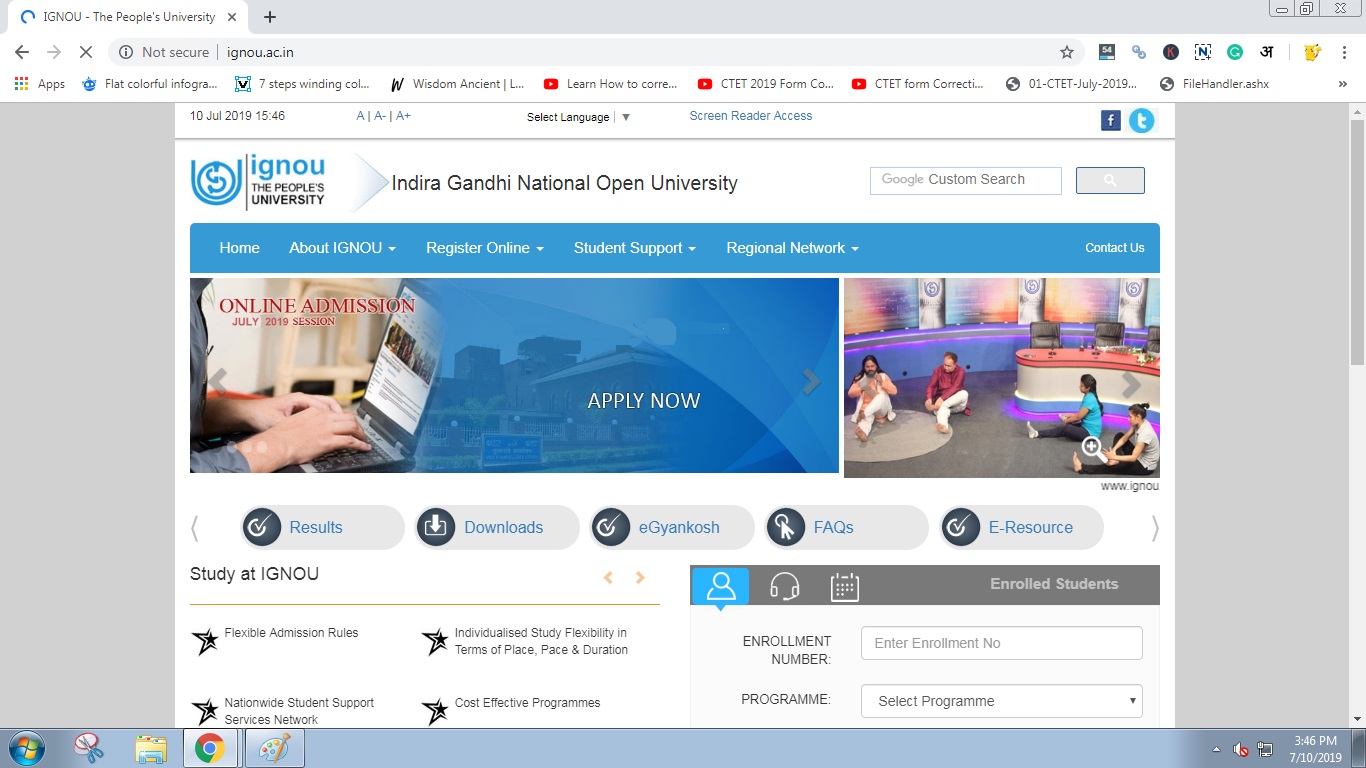
Task: Open the Downloads quick link
Action: coord(497,527)
